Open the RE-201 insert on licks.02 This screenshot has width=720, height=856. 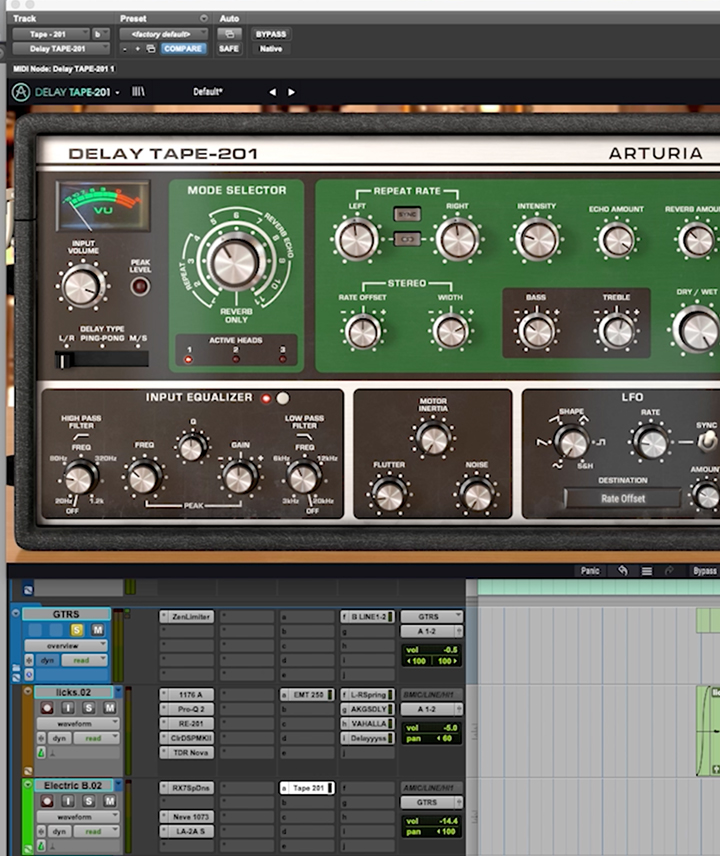(187, 723)
